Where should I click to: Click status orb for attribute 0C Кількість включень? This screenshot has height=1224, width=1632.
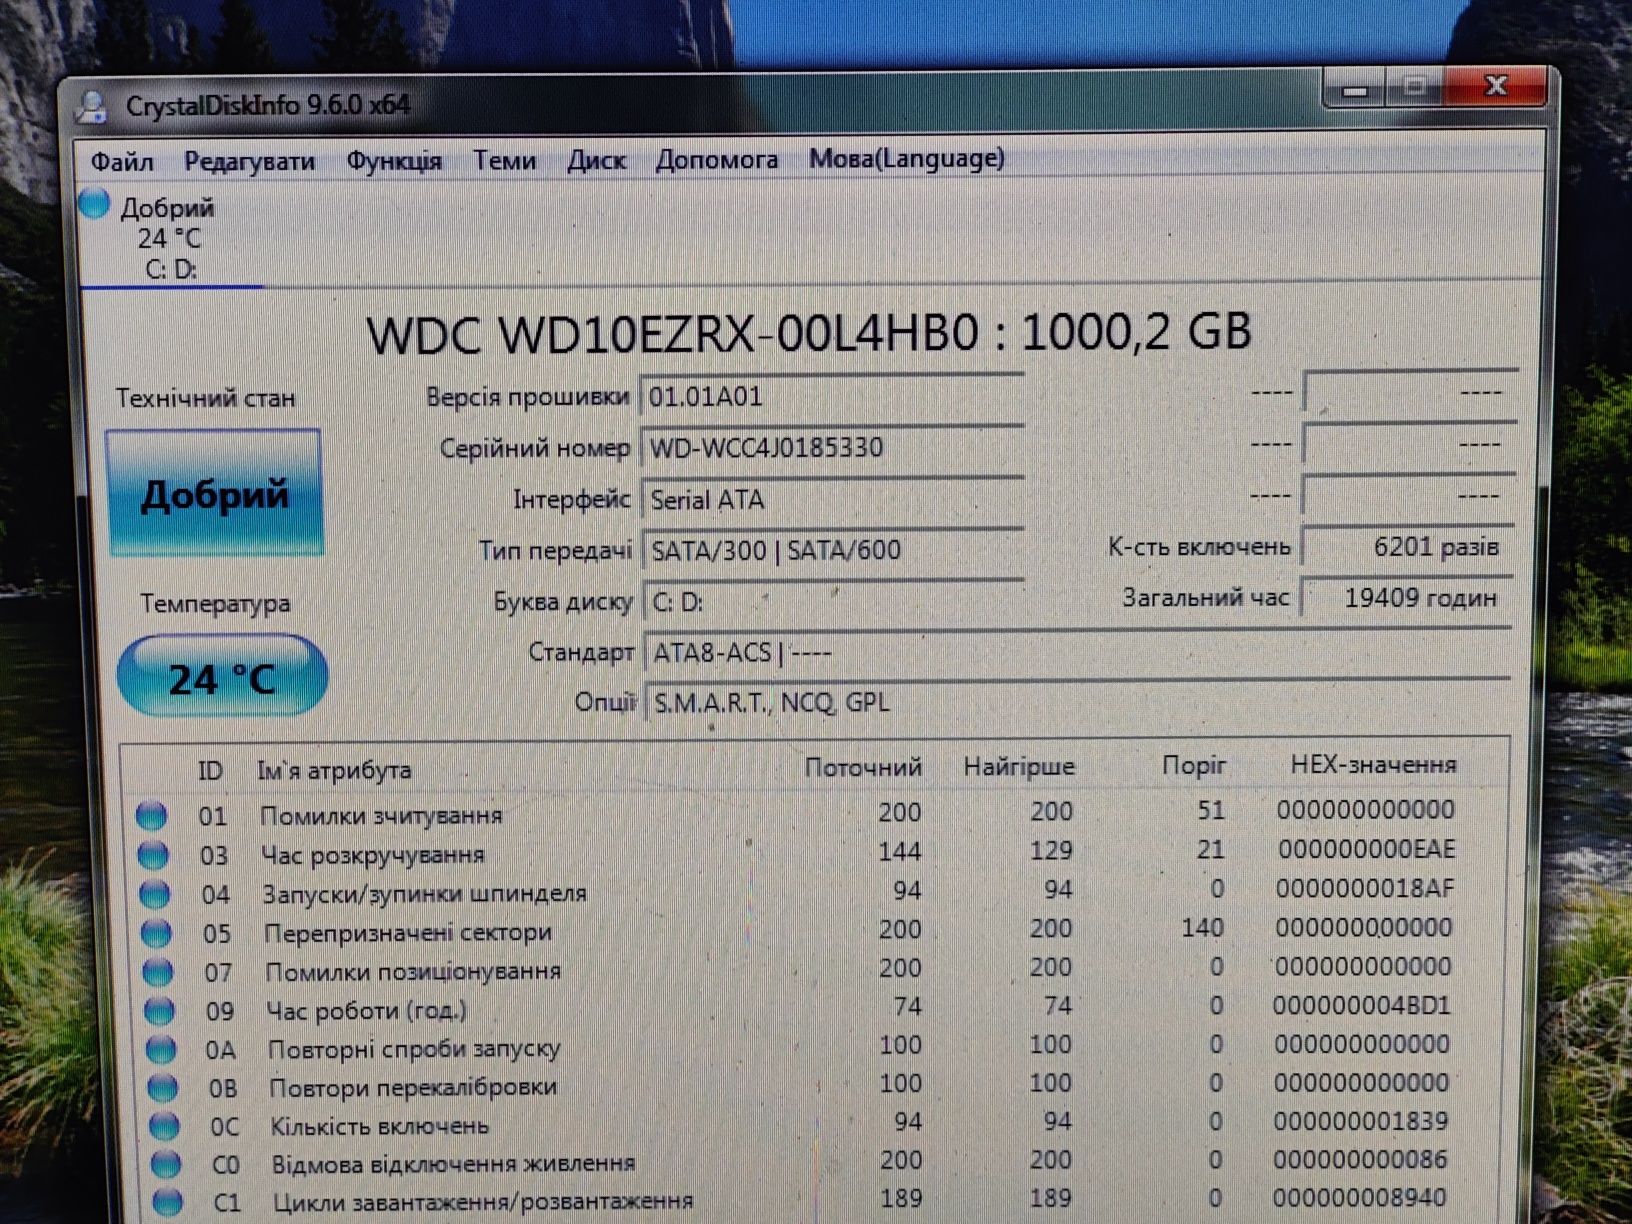coord(164,1126)
